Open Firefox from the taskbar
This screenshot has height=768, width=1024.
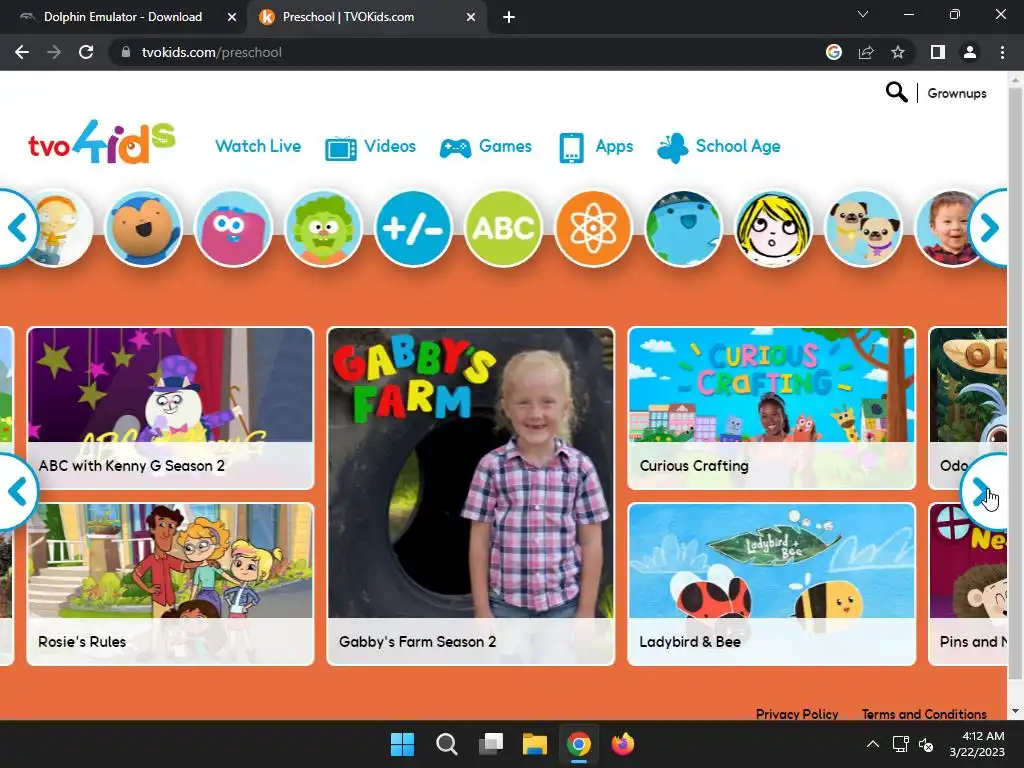click(x=622, y=744)
